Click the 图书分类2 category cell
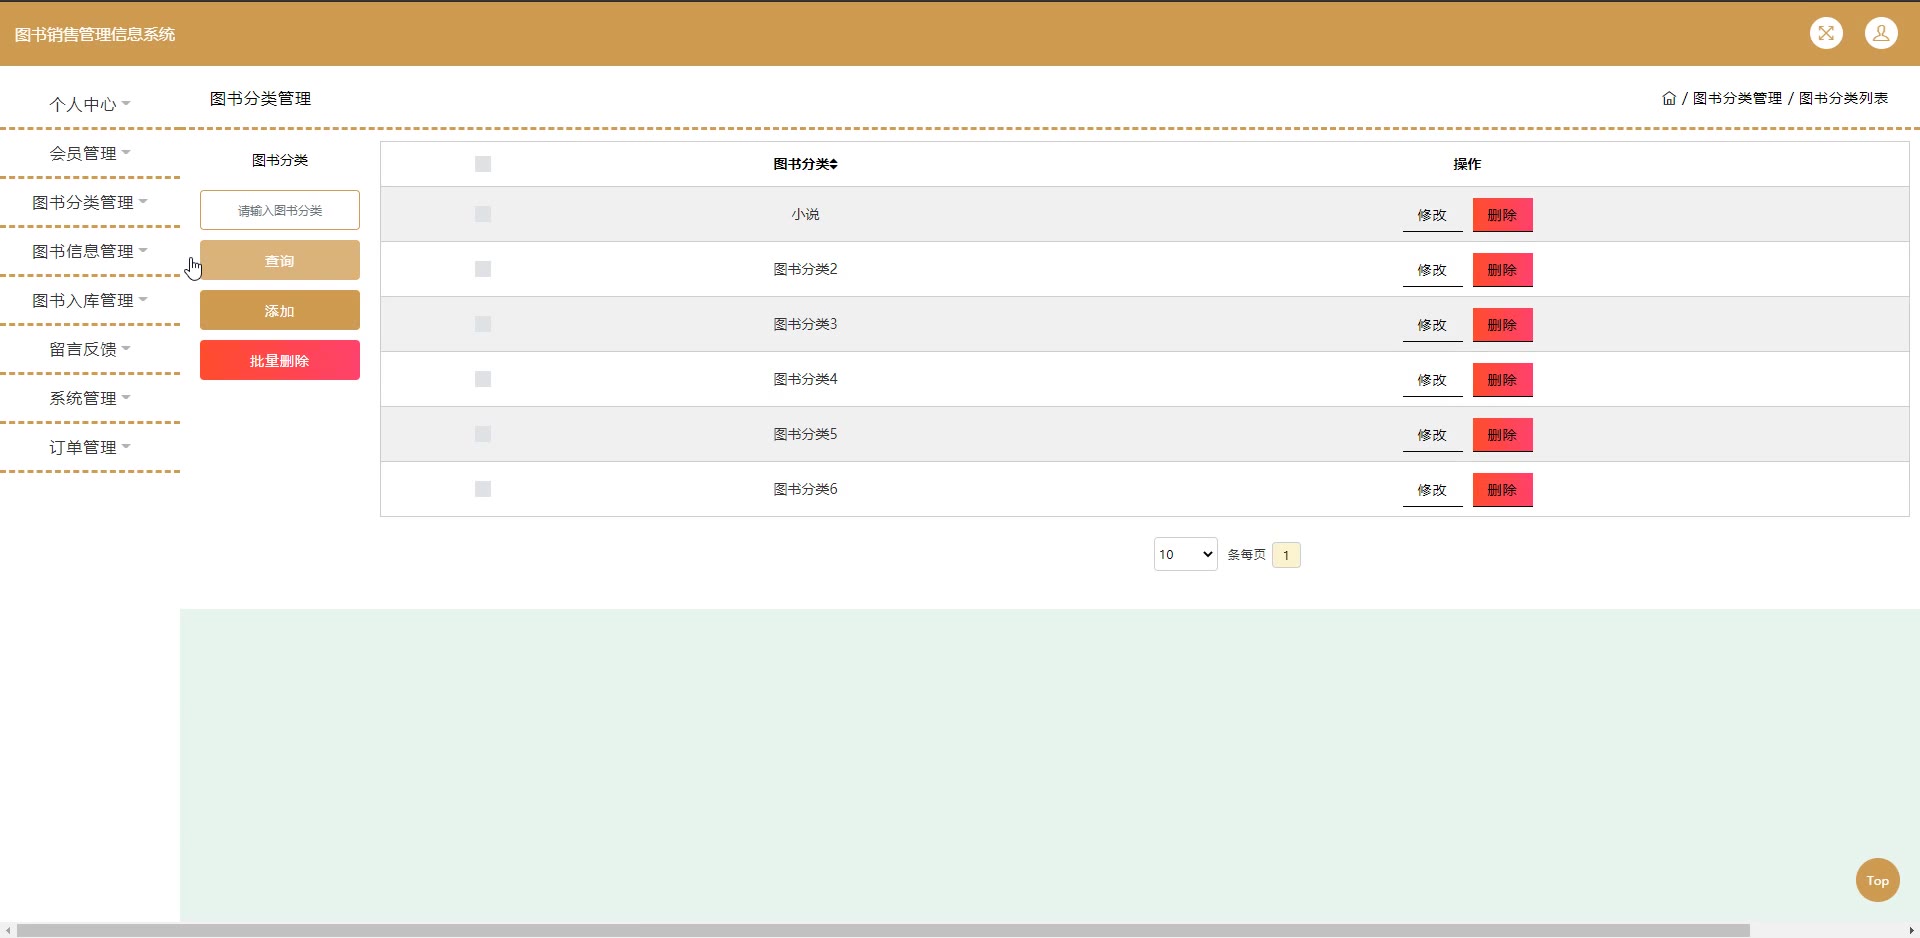Screen dimensions: 1920x938 805,269
